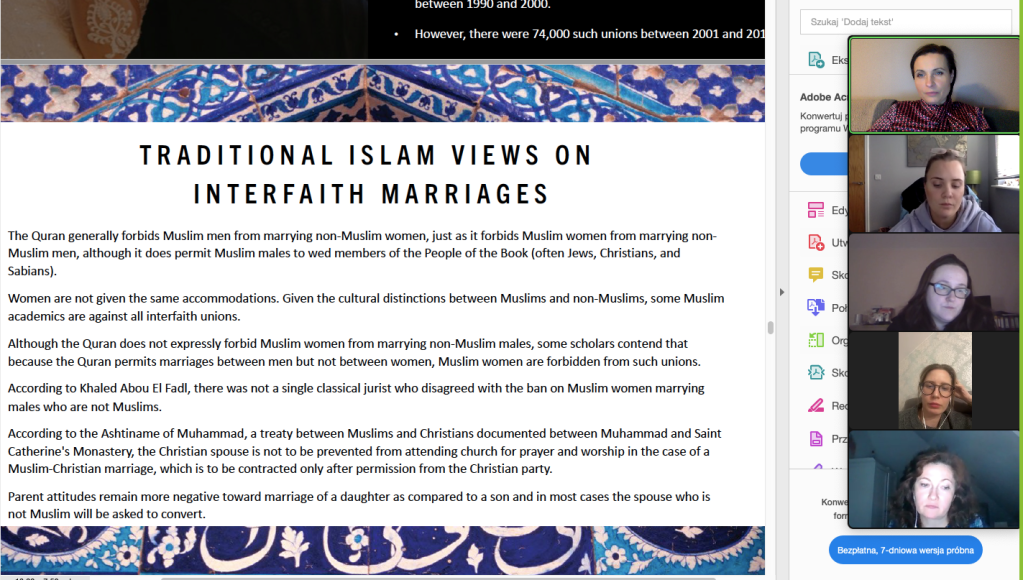Click the blue convert button under Adobe Acrobat

(824, 164)
